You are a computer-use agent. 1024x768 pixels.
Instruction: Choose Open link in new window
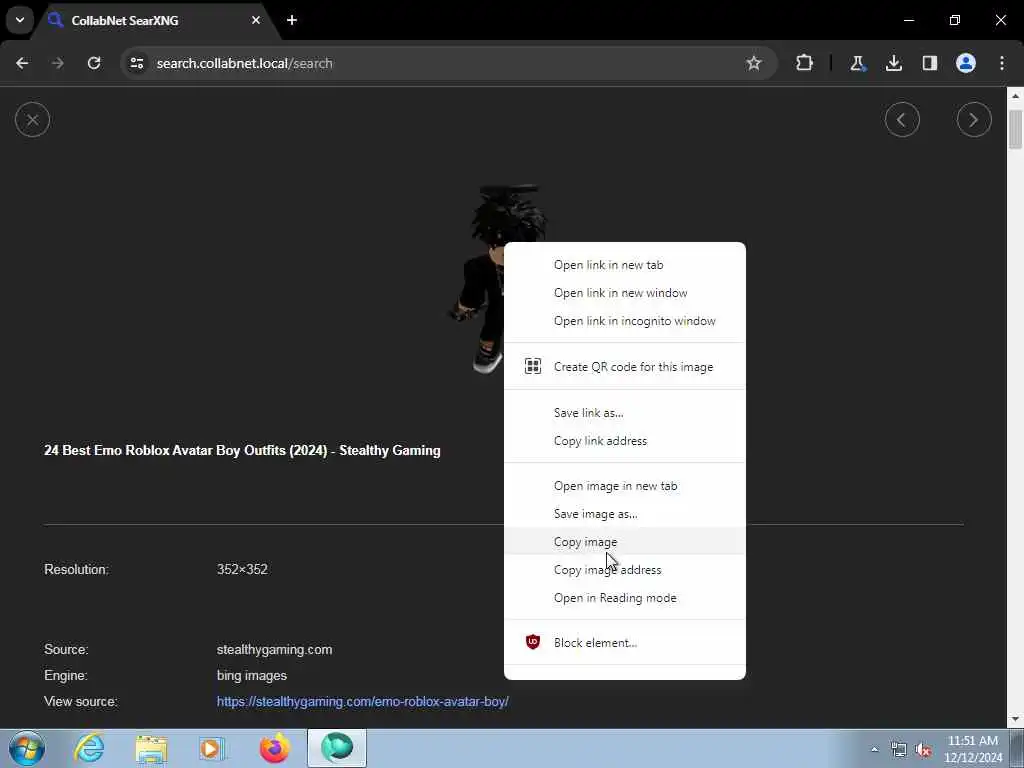click(625, 293)
